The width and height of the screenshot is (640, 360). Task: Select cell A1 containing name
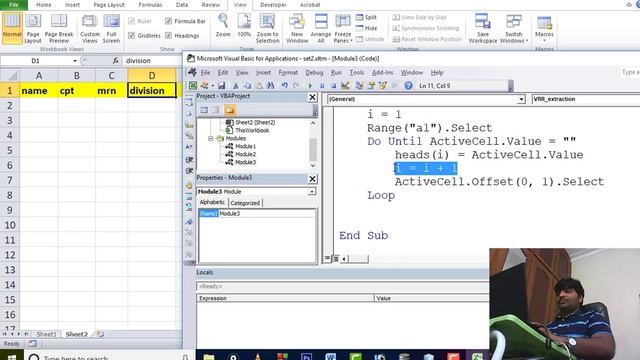tap(39, 91)
